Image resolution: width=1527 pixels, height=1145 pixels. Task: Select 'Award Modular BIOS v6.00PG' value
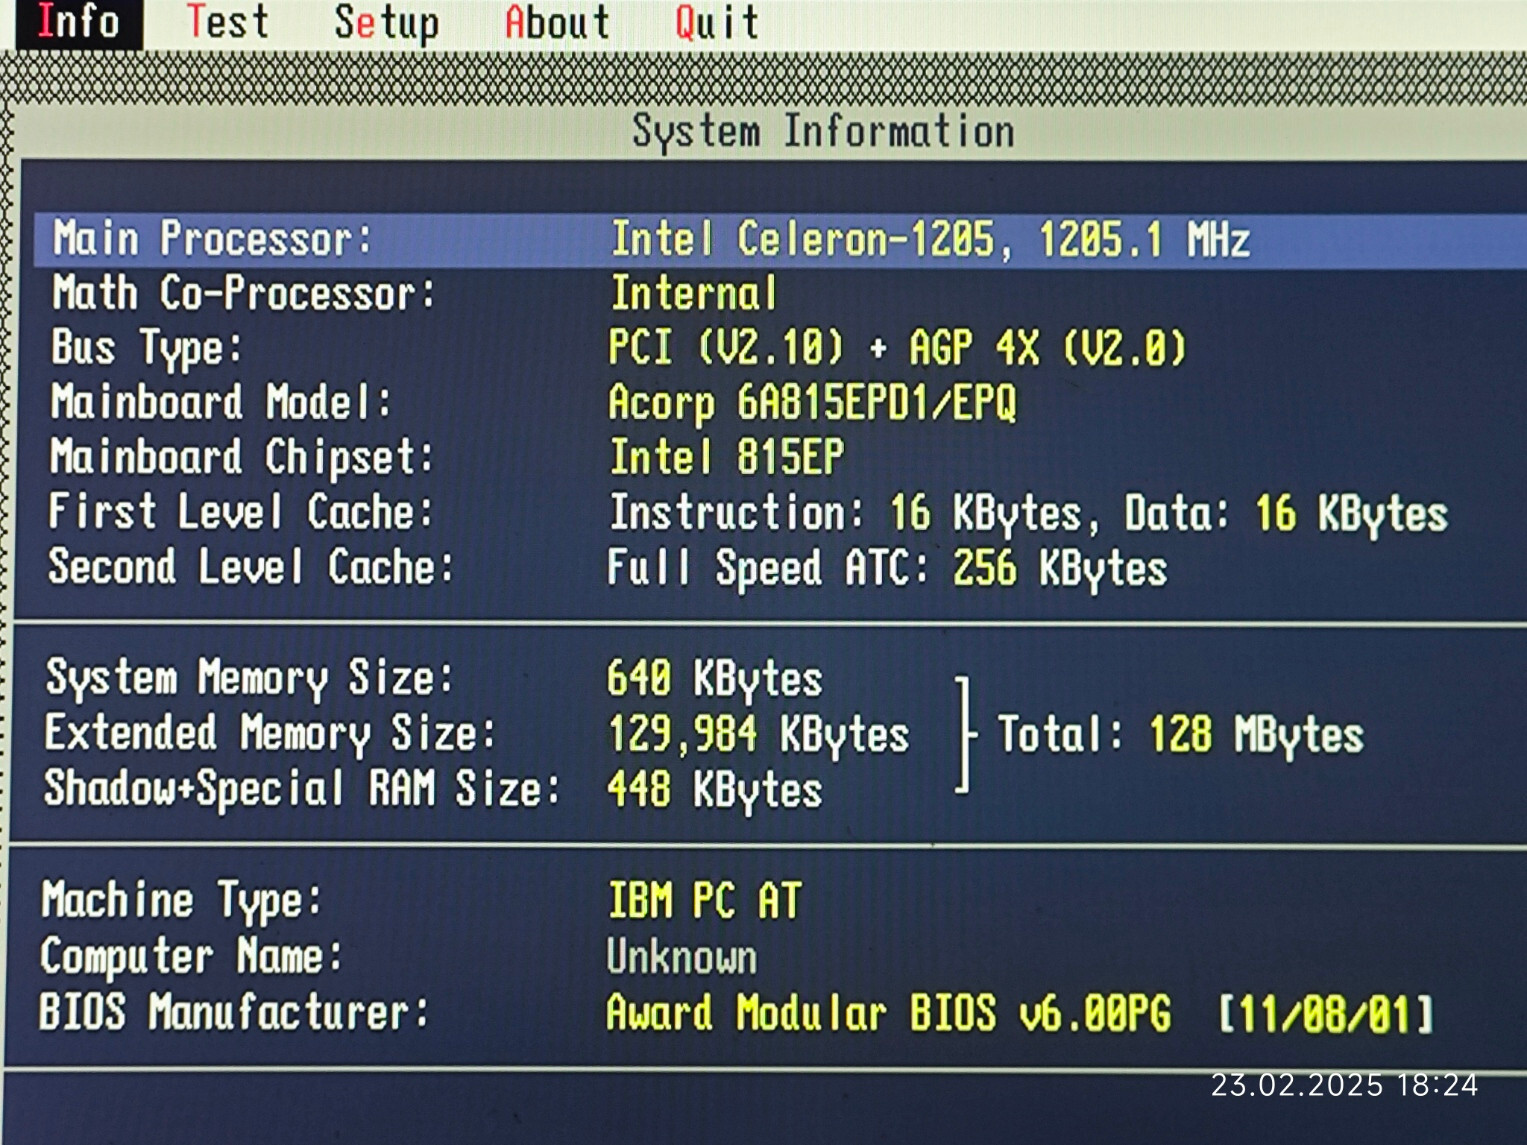click(889, 1013)
